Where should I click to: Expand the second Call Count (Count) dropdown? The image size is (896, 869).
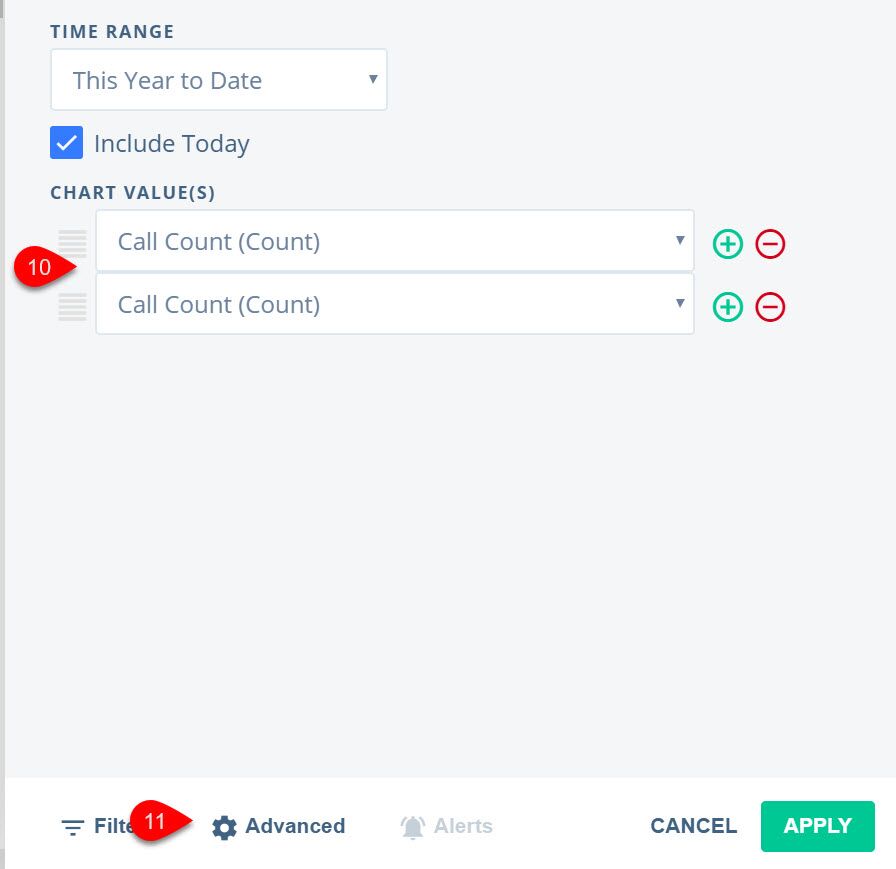click(x=394, y=305)
